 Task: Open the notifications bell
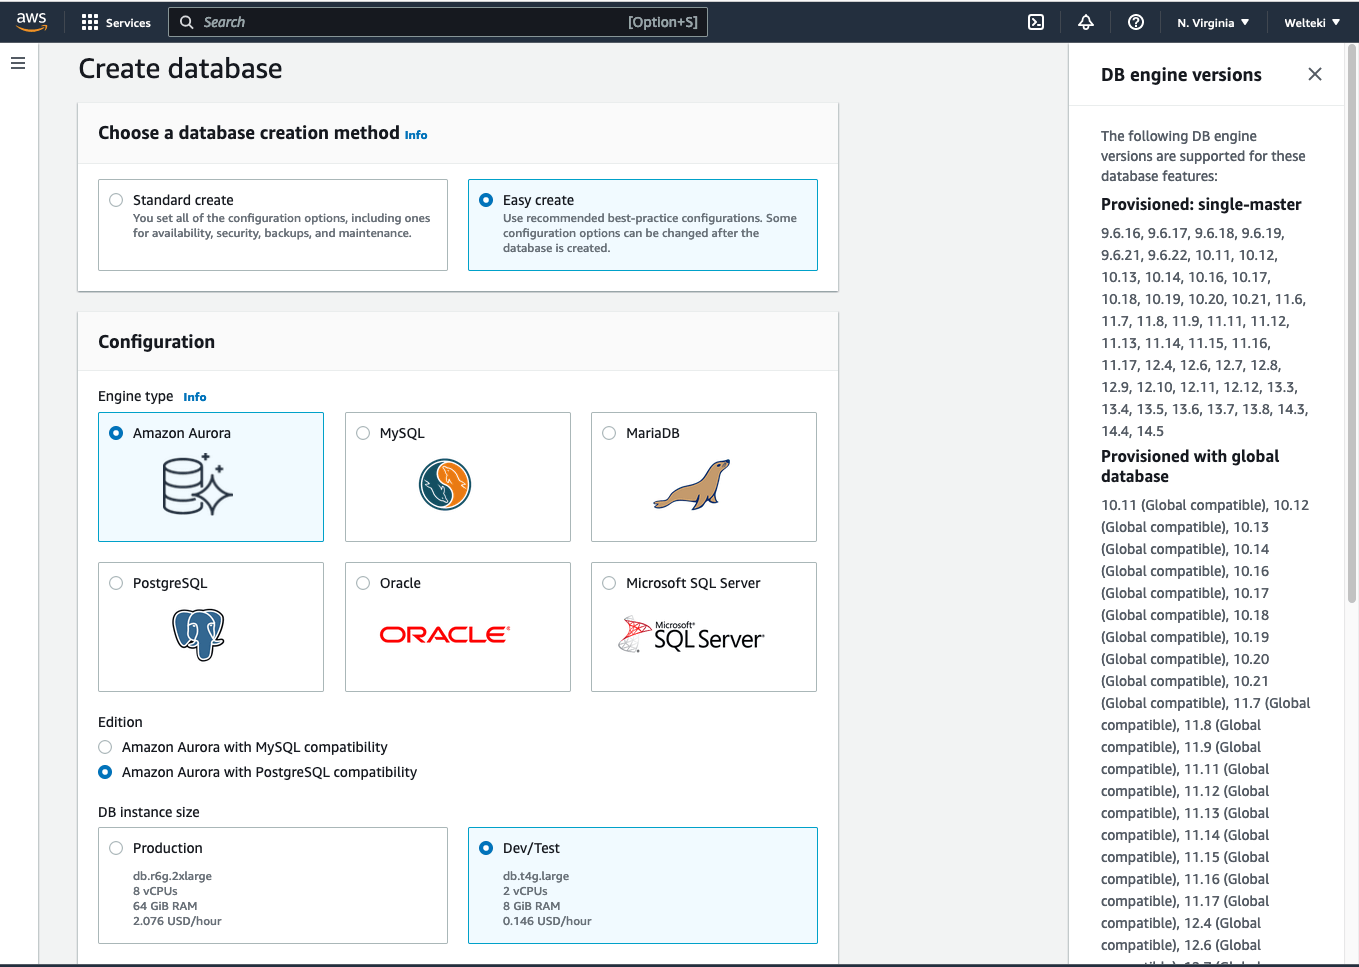click(1086, 22)
